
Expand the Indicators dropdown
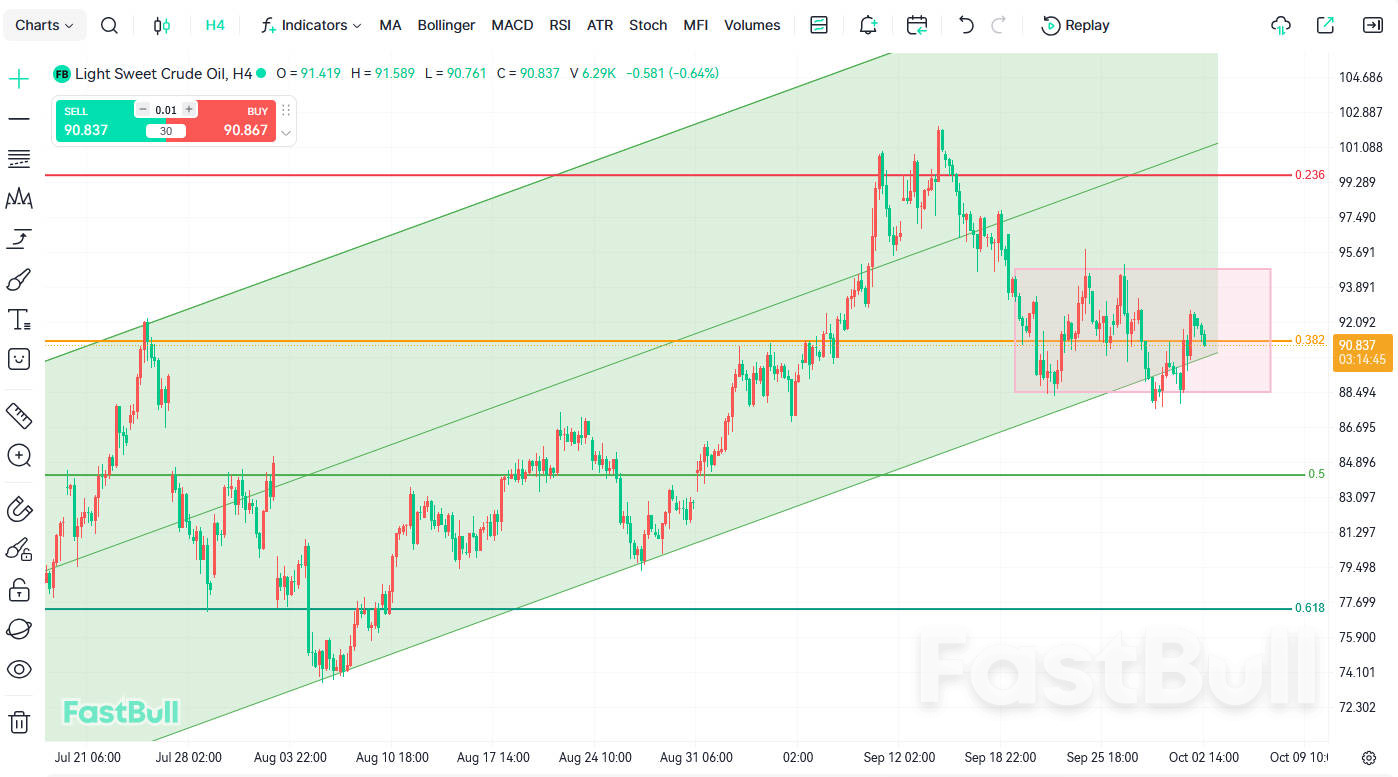pos(311,25)
